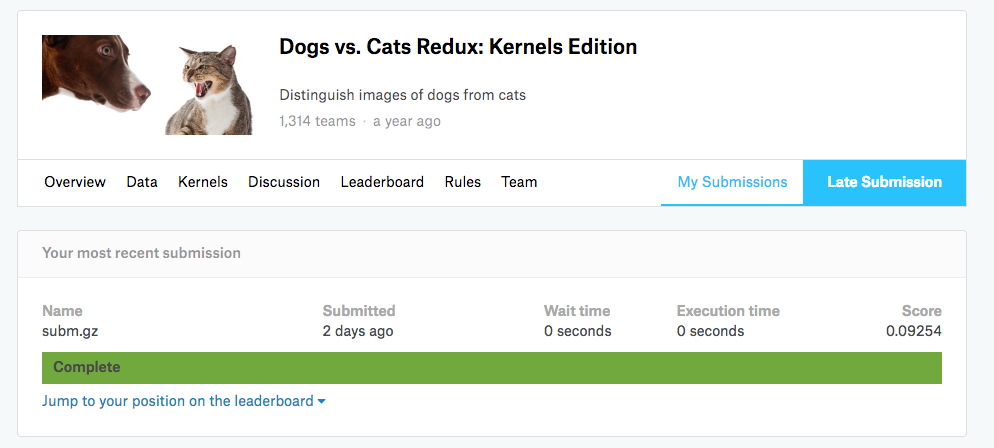Screen dimensions: 994x448
Task: Open the Discussion tab
Action: click(284, 182)
